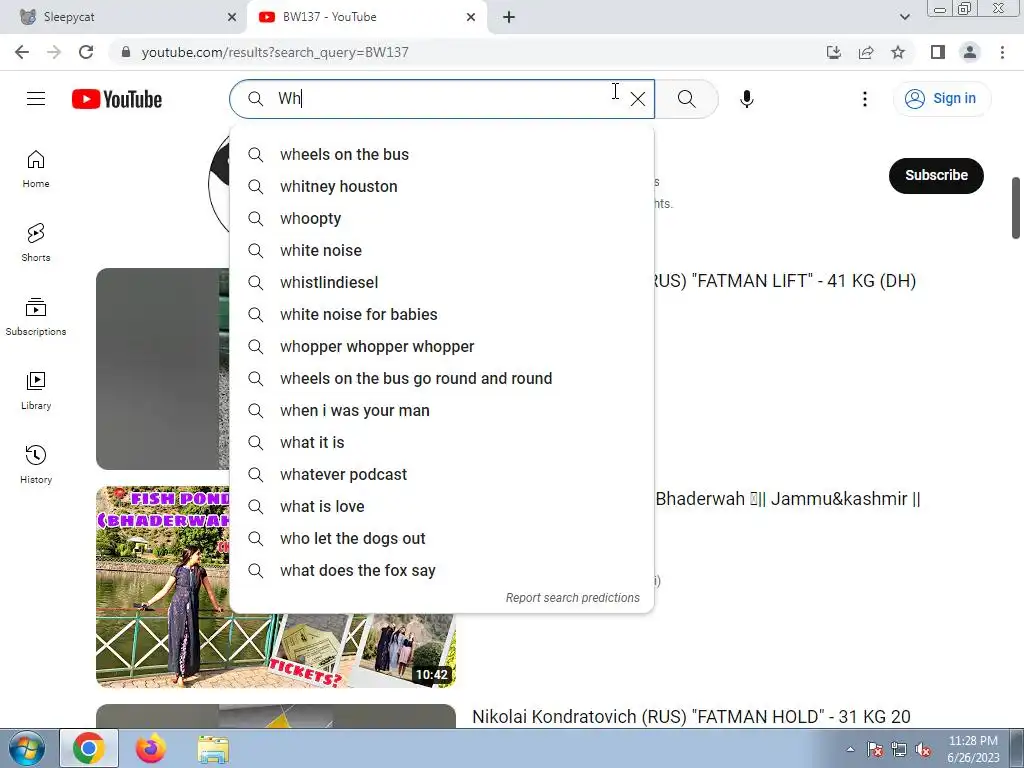Choose suggestion 'wheels on the bus'
The height and width of the screenshot is (768, 1024).
click(441, 154)
